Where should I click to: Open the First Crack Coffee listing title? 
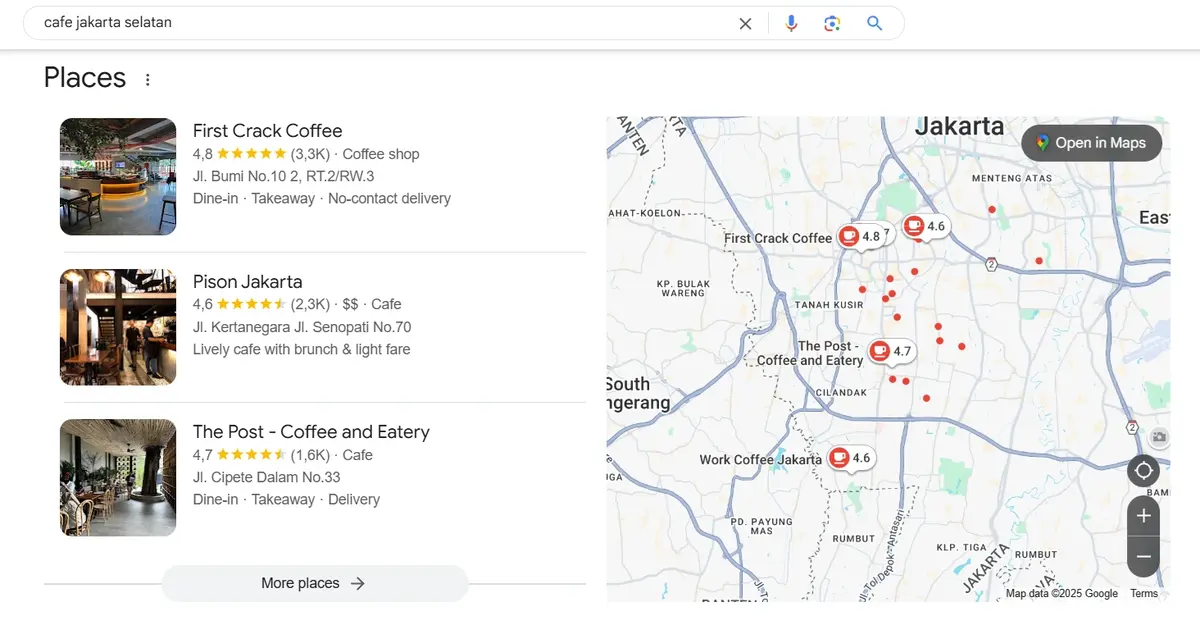tap(267, 130)
